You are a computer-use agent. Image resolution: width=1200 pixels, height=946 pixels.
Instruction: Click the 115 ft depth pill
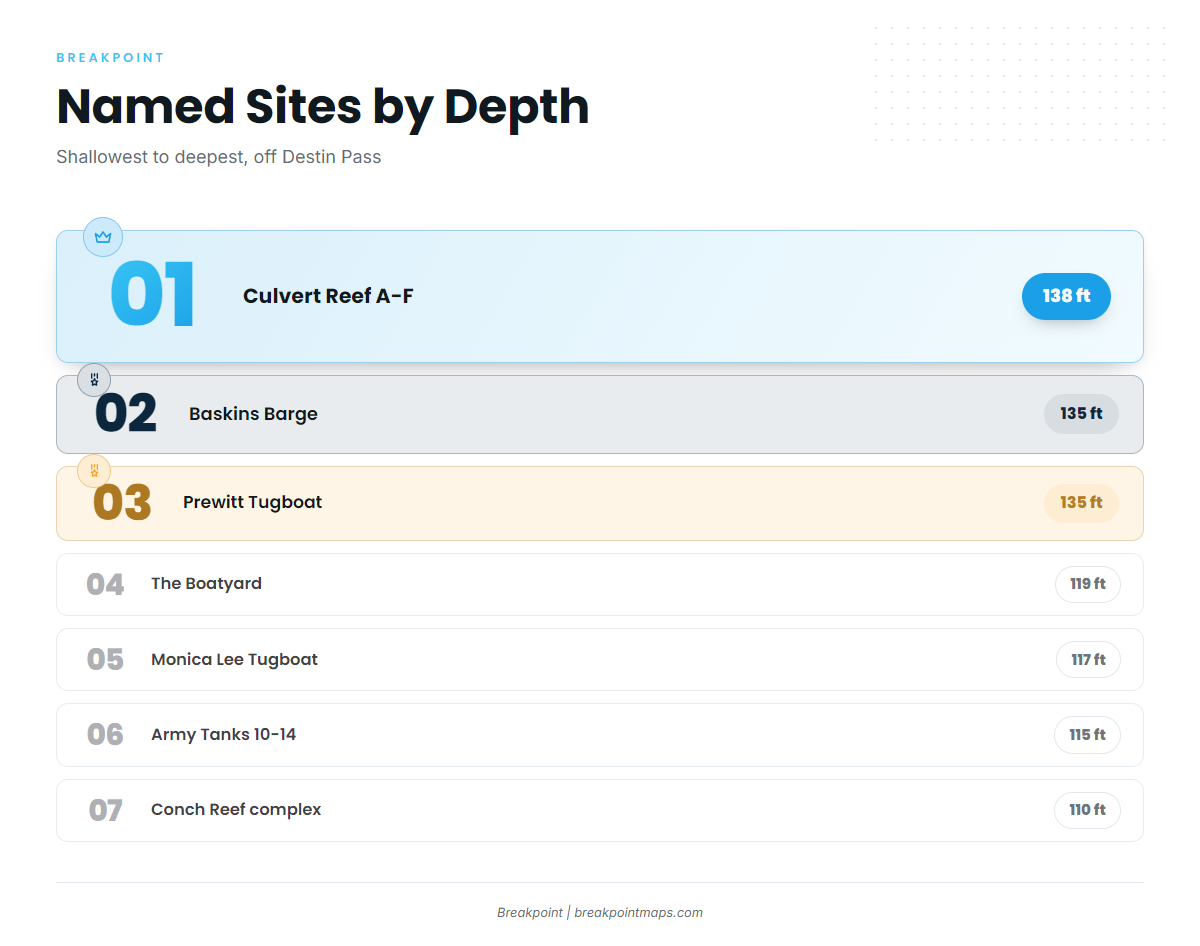[x=1087, y=735]
